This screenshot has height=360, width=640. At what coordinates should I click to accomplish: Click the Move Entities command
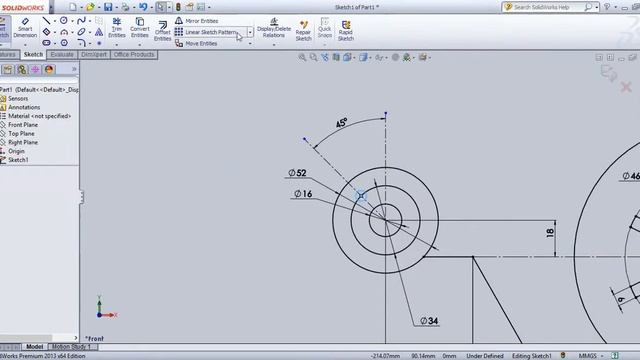(196, 43)
